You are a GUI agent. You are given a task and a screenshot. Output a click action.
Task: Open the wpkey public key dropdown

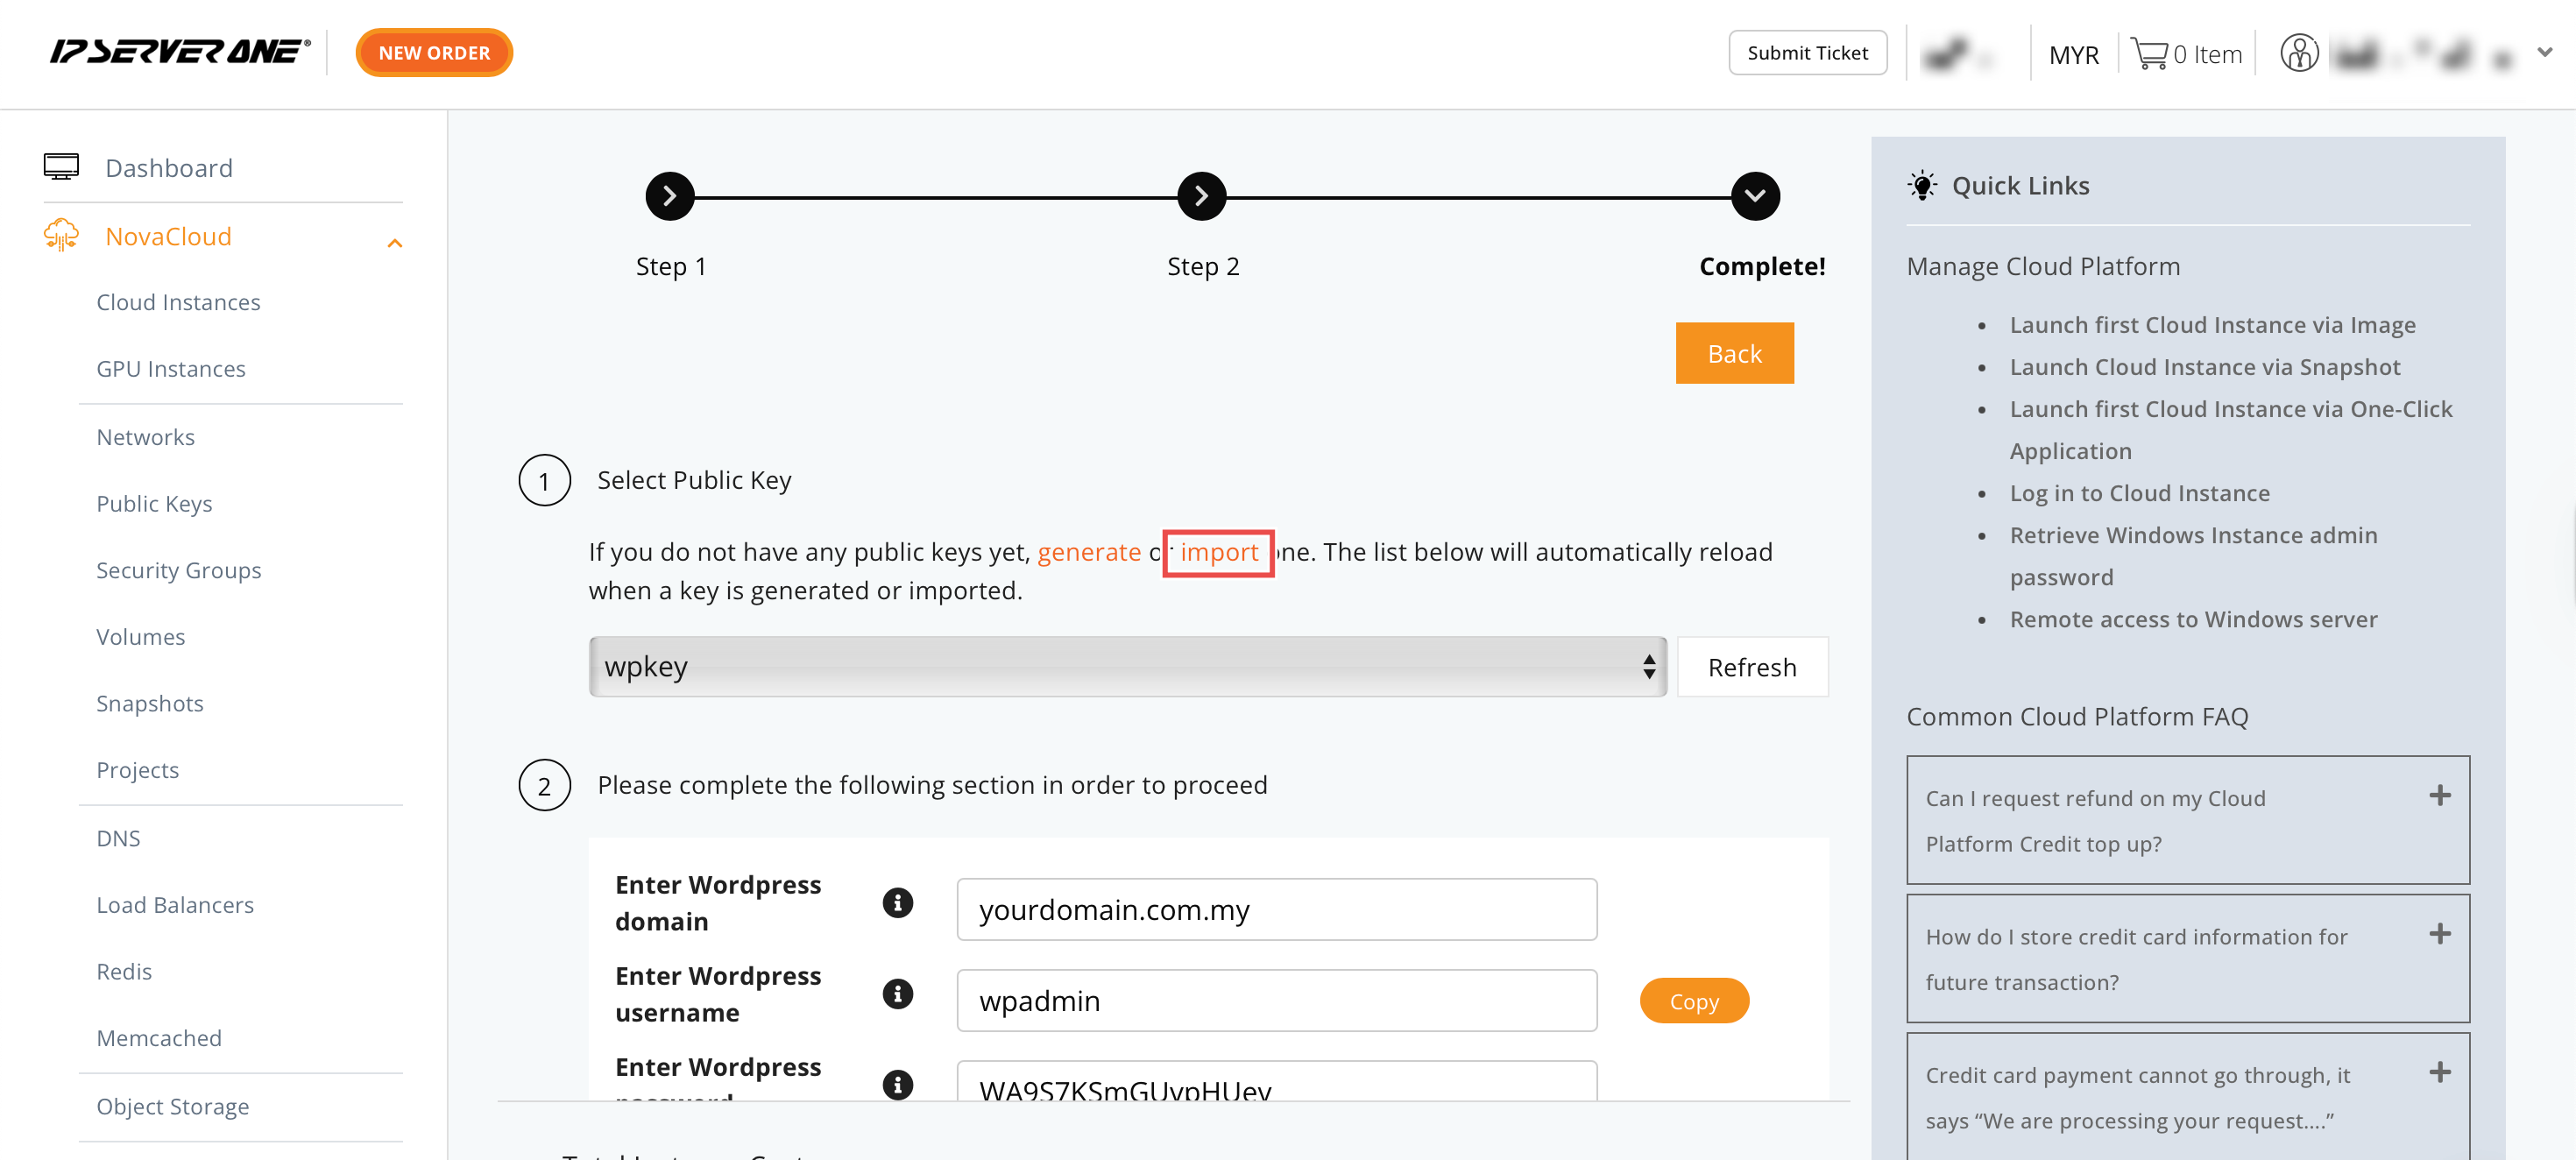(x=1128, y=666)
